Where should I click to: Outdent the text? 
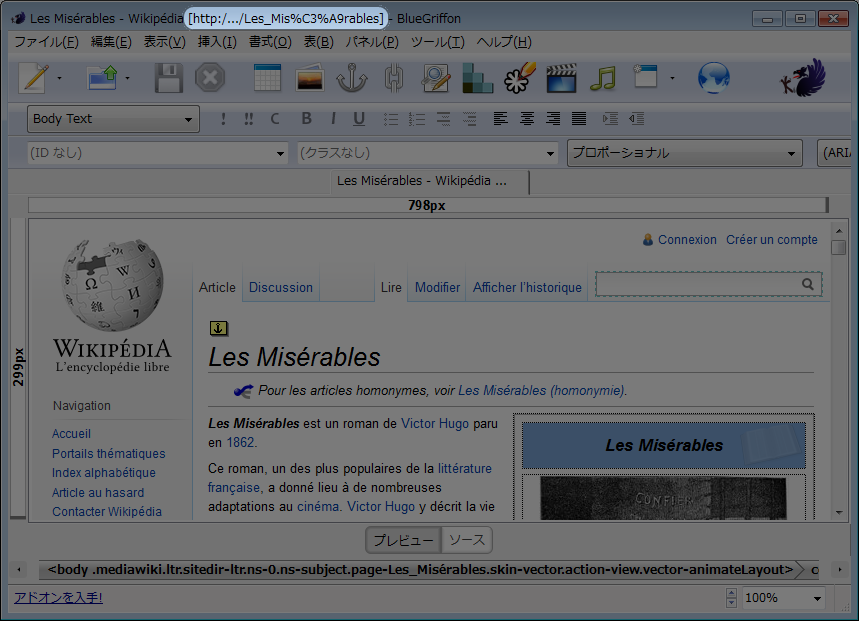click(x=636, y=118)
